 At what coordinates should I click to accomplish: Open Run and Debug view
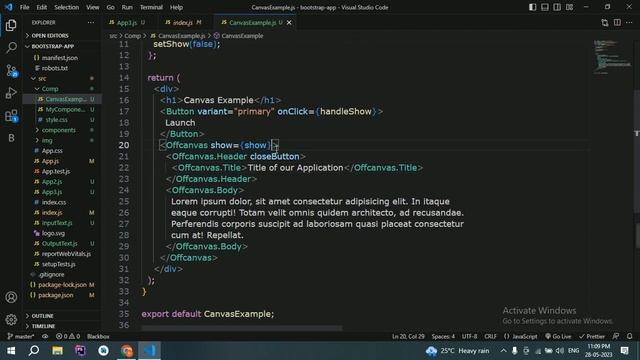pos(11,93)
